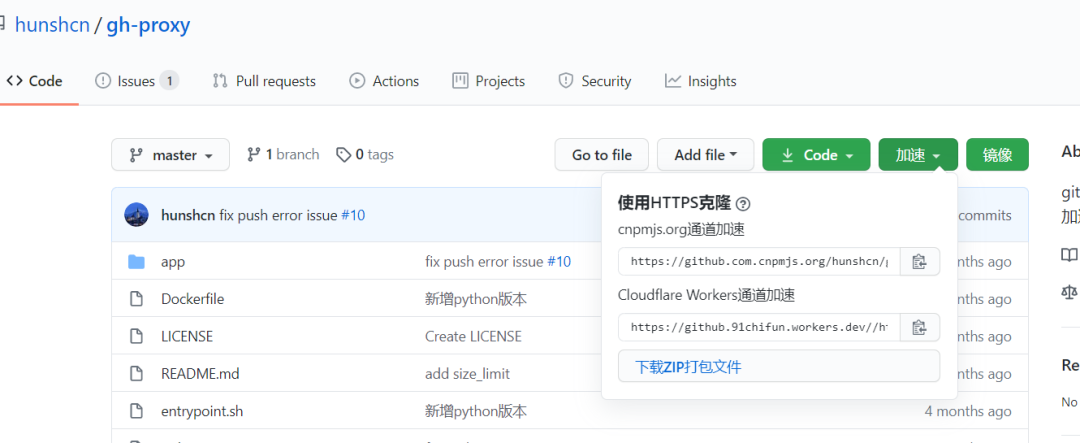Image resolution: width=1080 pixels, height=443 pixels.
Task: Click the help icon beside 使用HTTPS克隆
Action: (x=743, y=204)
